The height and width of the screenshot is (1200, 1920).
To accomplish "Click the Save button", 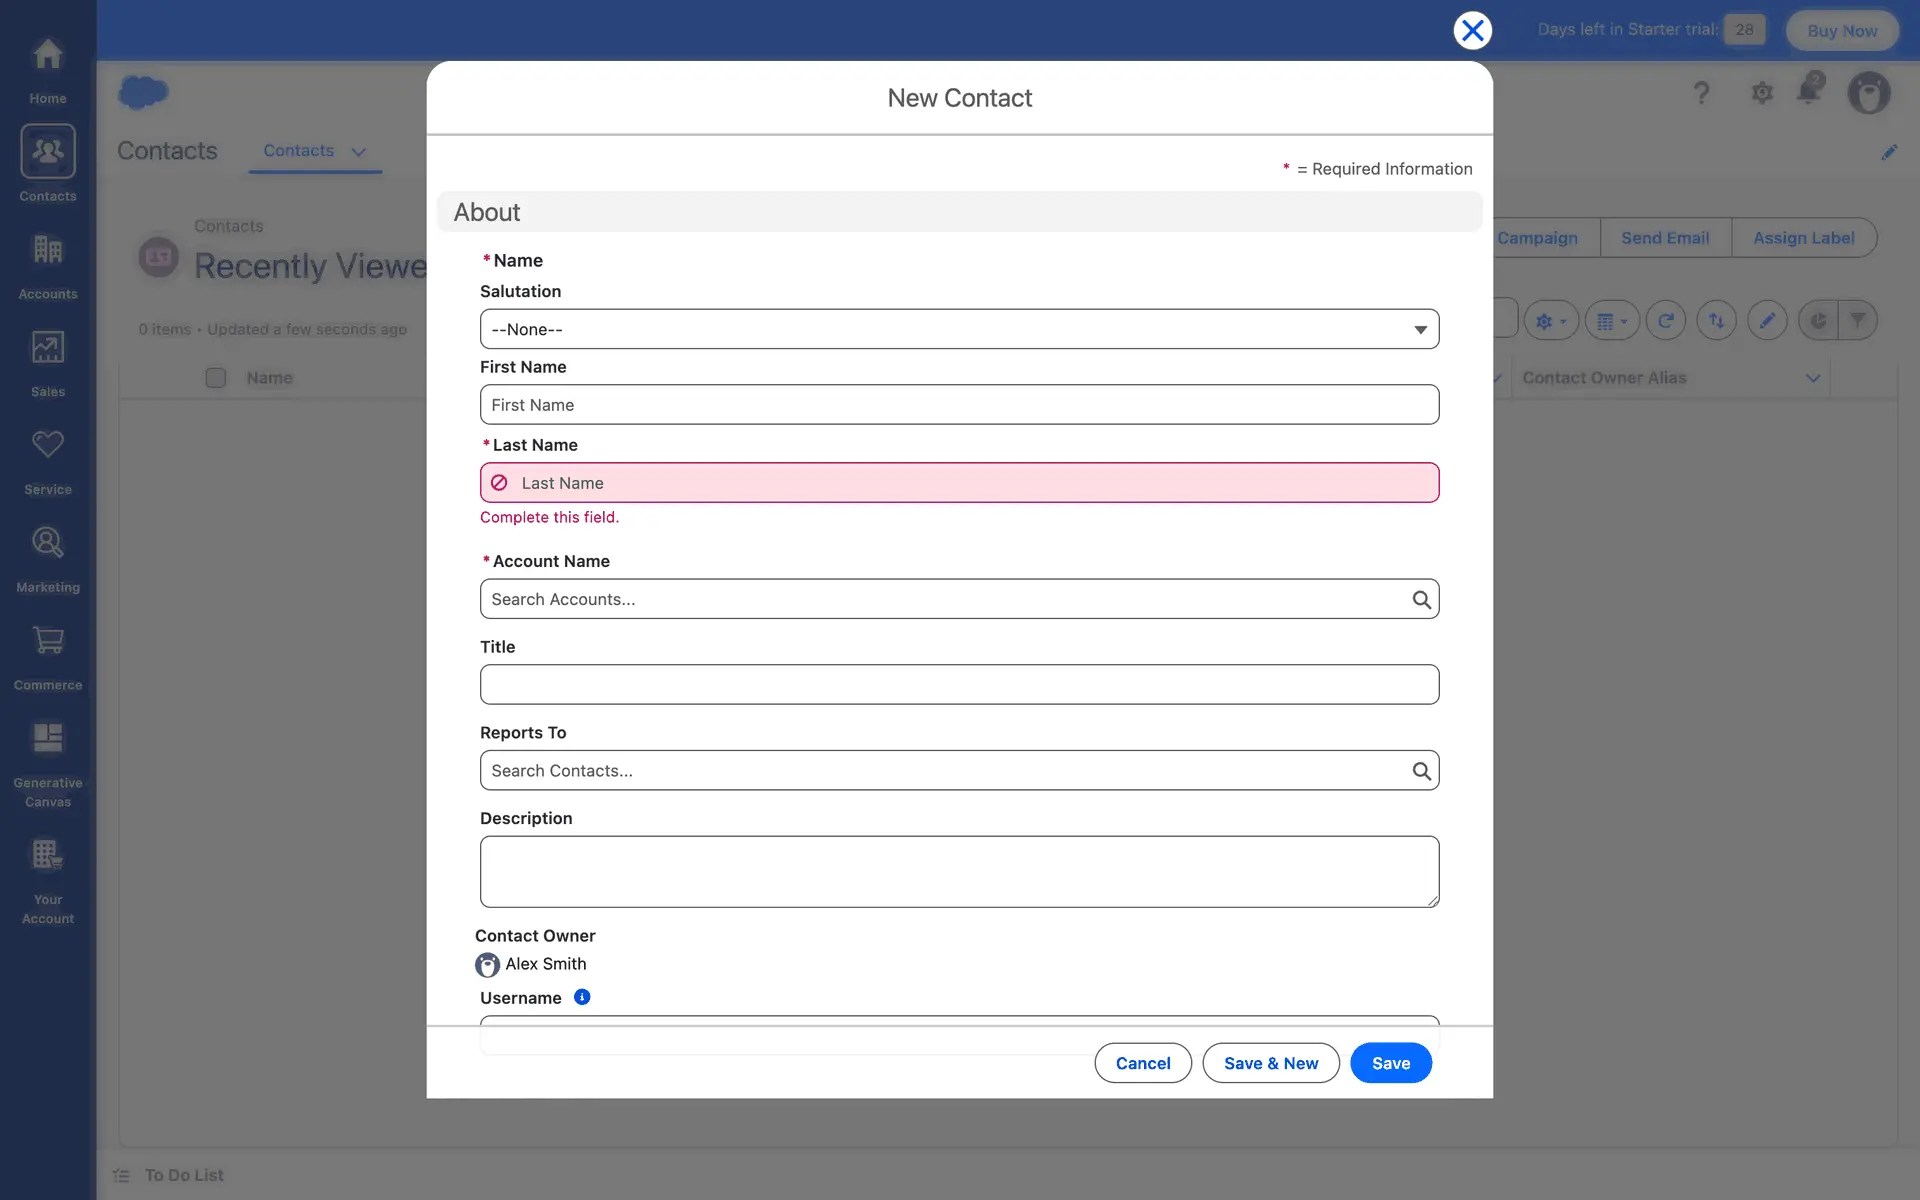I will [x=1390, y=1063].
